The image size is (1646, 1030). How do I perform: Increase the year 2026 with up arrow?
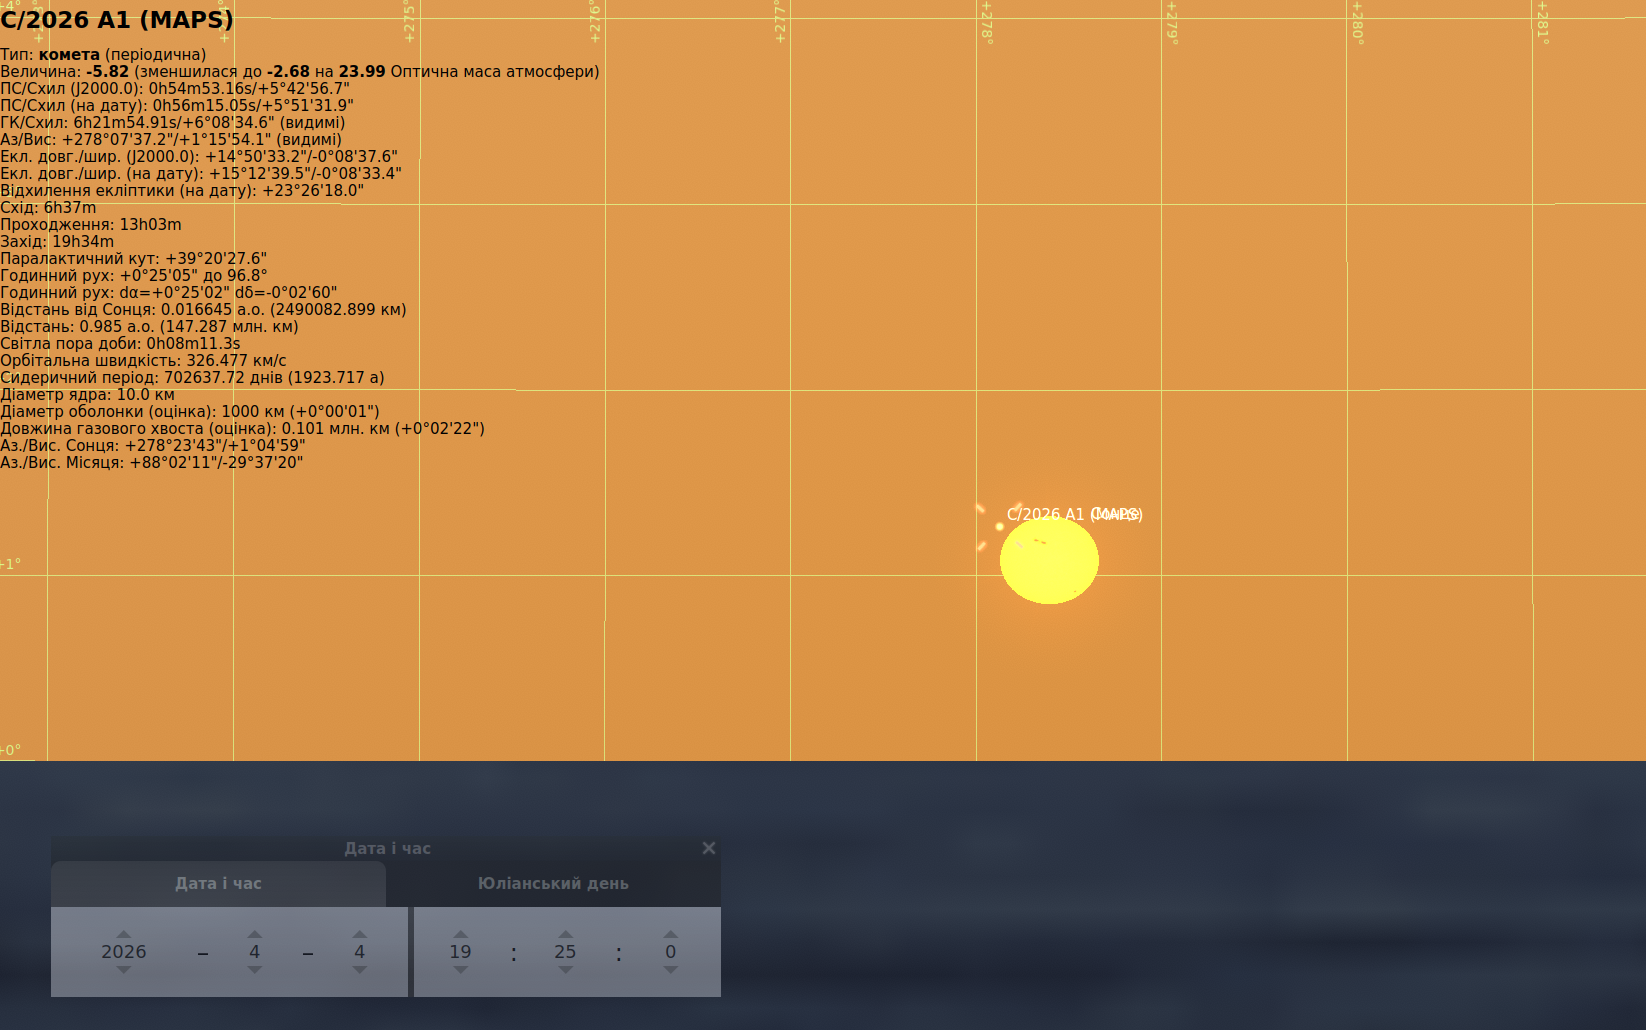(124, 934)
